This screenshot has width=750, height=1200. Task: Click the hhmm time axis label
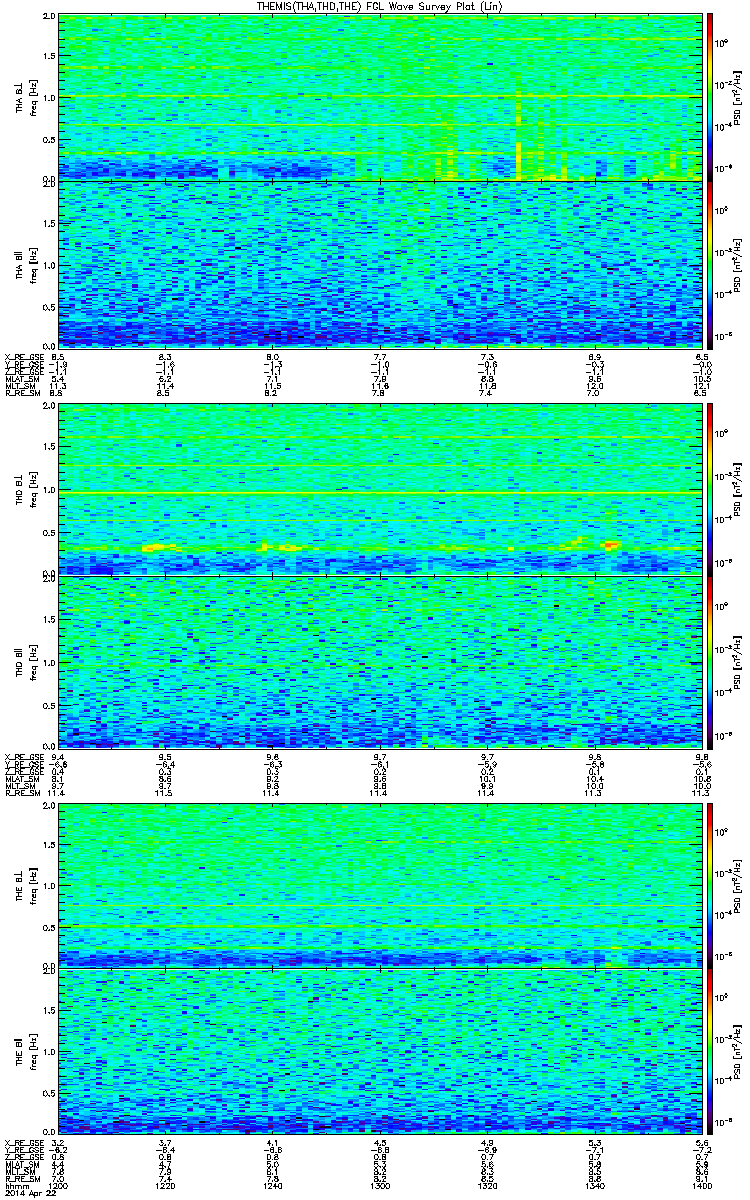pyautogui.click(x=15, y=1186)
